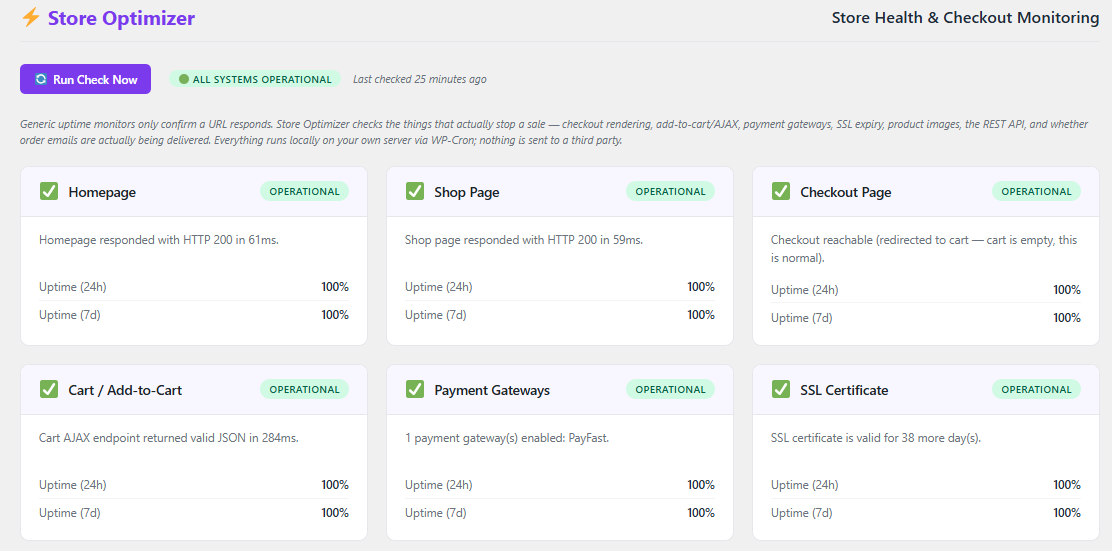
Task: Click the 'Generic uptime monitors only confirm' description paragraph
Action: coord(554,132)
